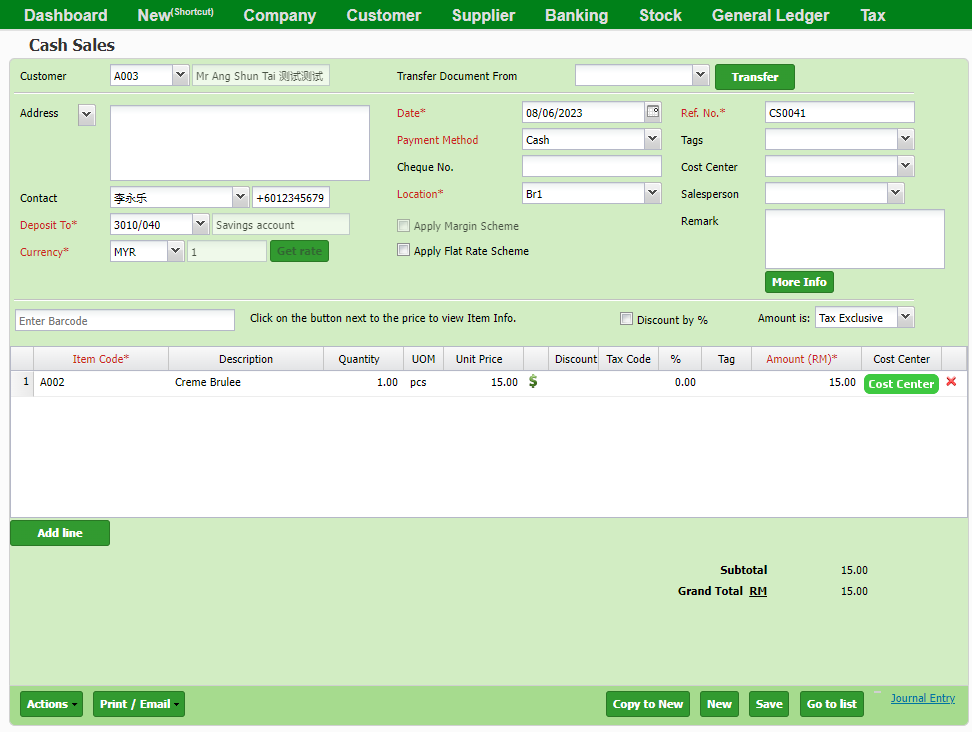Expand the Currency selector showing MYR
The width and height of the screenshot is (972, 732).
(x=175, y=251)
